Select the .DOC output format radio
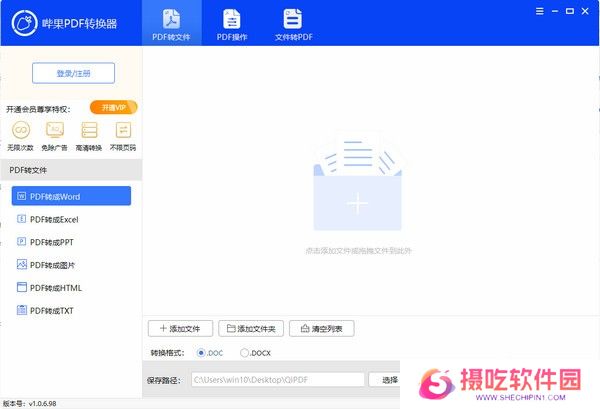 (202, 353)
